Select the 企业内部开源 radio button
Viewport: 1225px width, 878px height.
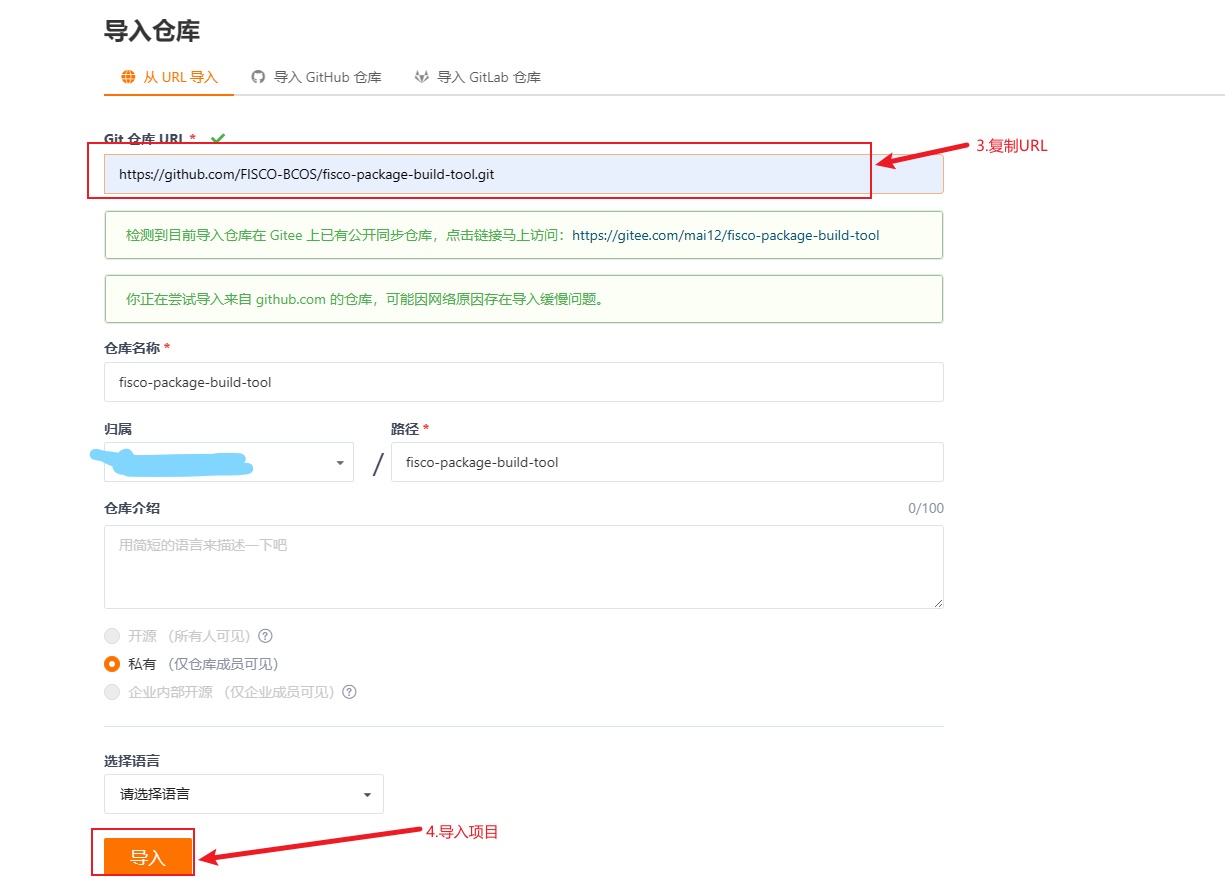click(112, 692)
